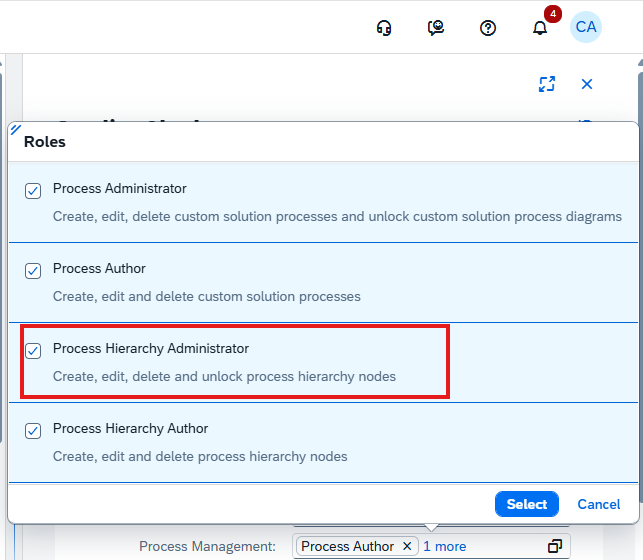Close the side panel with X icon
This screenshot has width=643, height=560.
pyautogui.click(x=587, y=84)
